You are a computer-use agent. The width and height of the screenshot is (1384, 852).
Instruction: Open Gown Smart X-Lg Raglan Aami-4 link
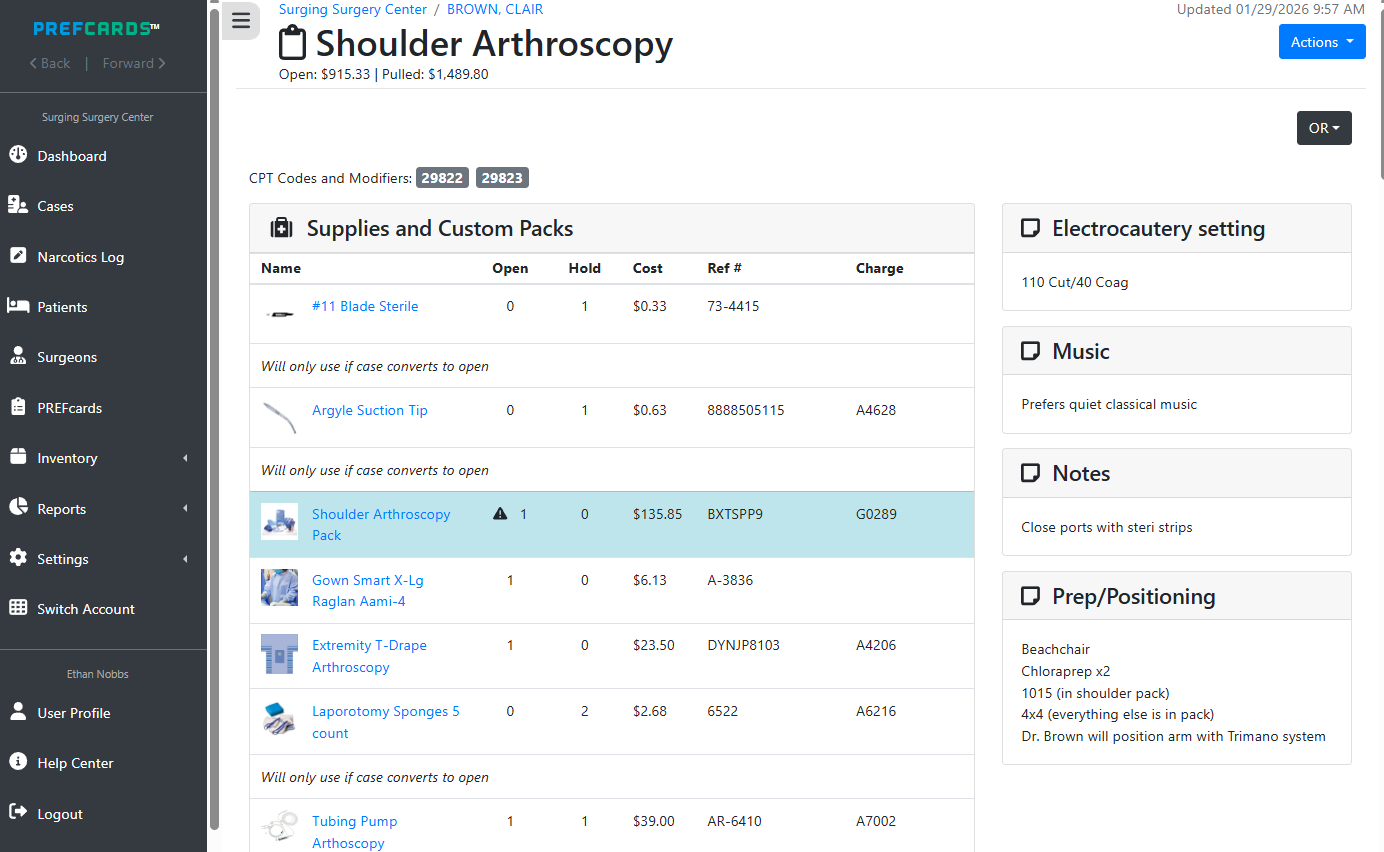(368, 590)
